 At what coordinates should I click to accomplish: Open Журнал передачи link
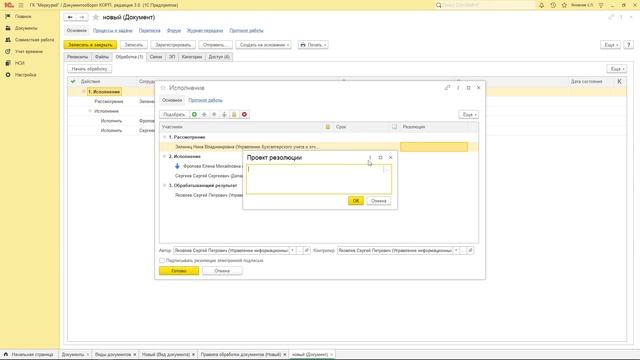[x=205, y=31]
